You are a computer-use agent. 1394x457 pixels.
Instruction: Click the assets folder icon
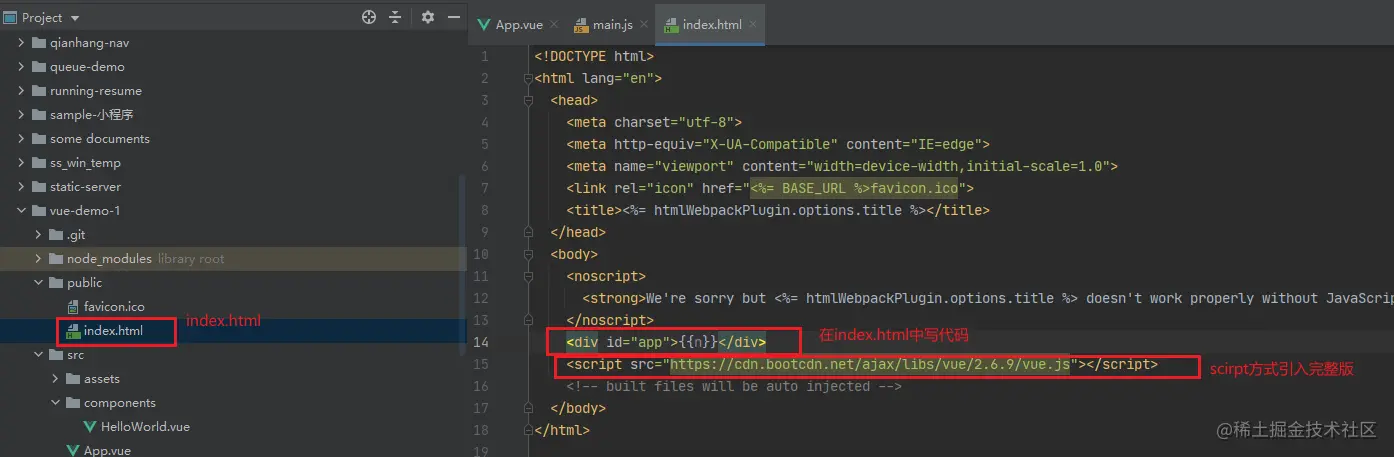click(x=73, y=379)
